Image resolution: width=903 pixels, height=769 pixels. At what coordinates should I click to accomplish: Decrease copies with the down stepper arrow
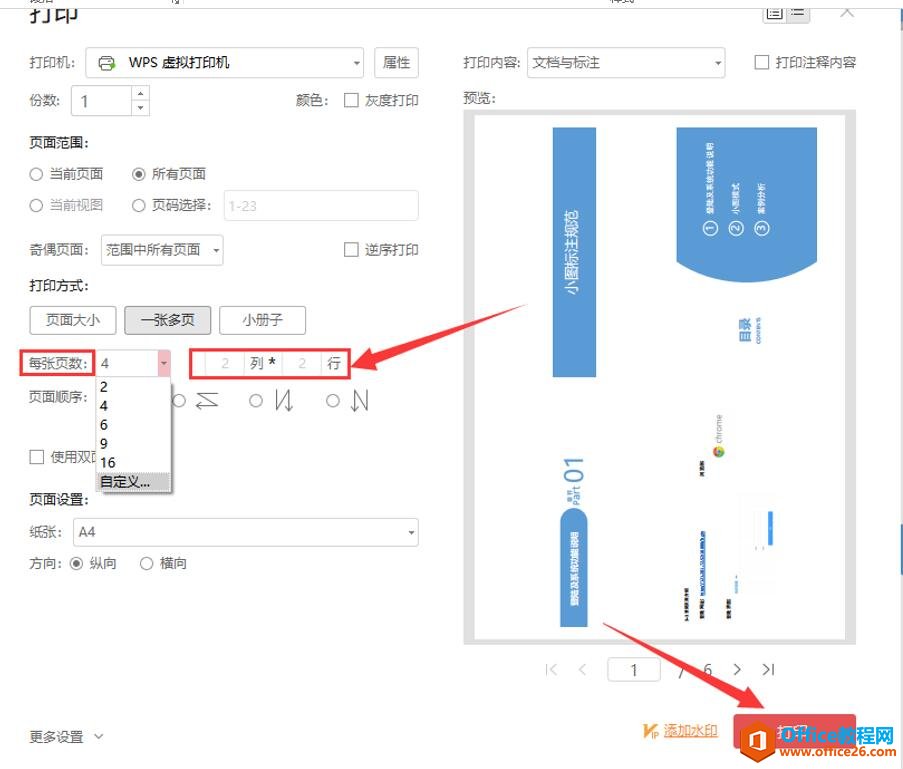pyautogui.click(x=141, y=108)
